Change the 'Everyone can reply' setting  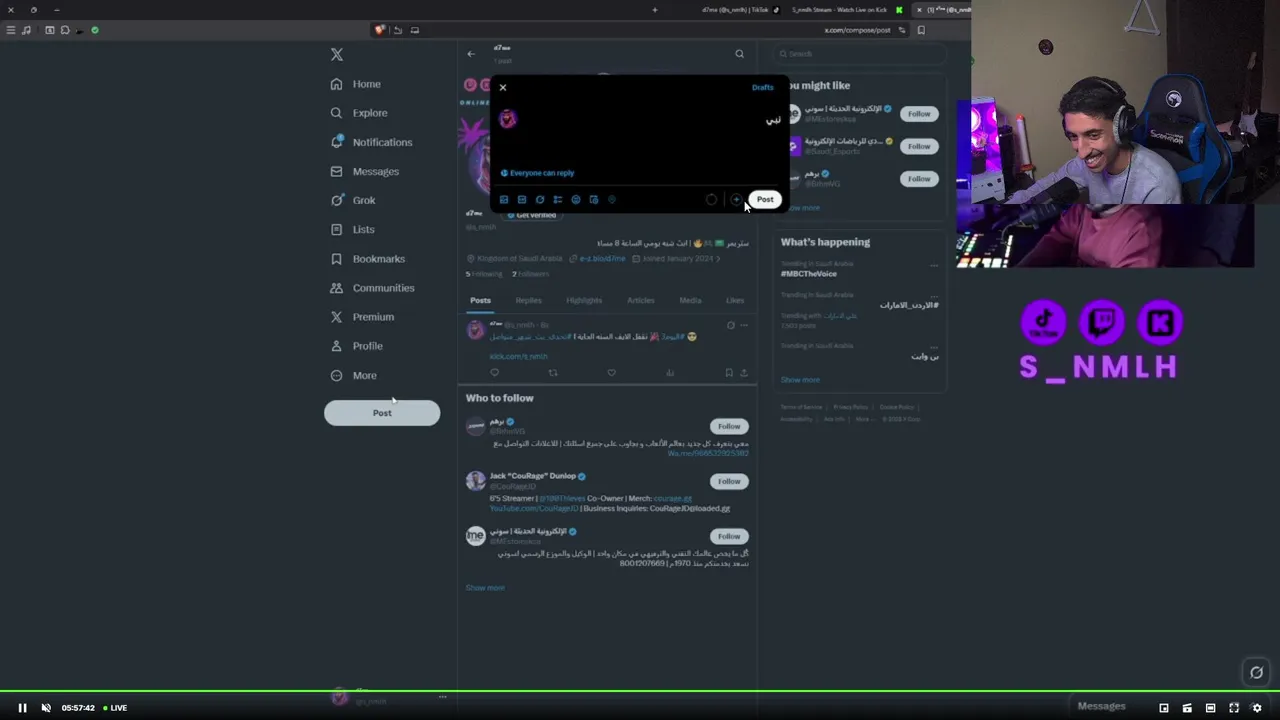[537, 173]
